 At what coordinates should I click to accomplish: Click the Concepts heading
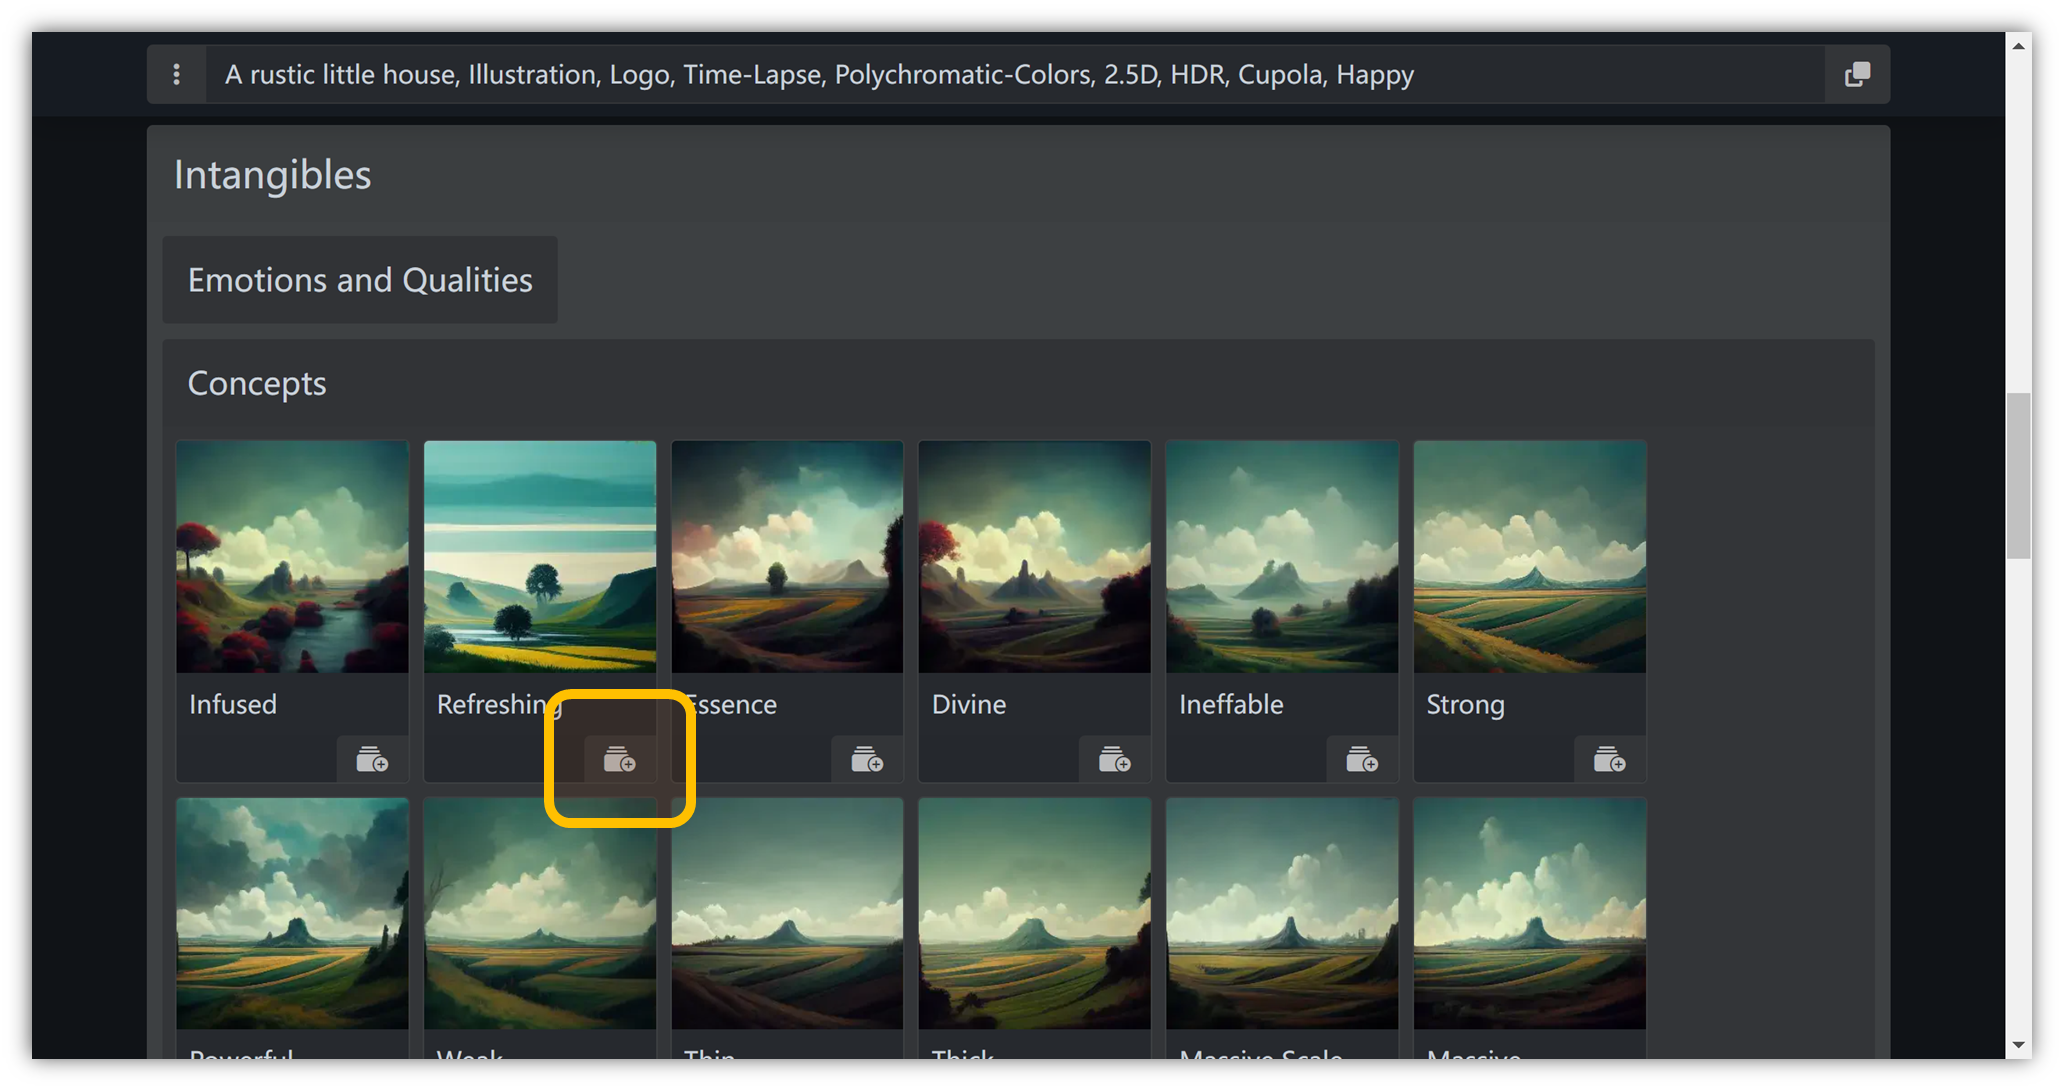257,384
